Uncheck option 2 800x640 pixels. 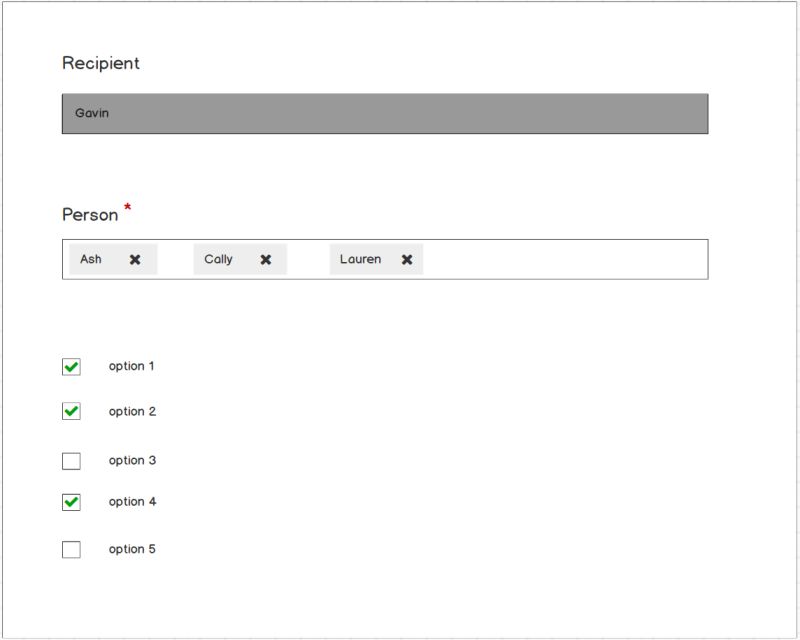(x=69, y=410)
